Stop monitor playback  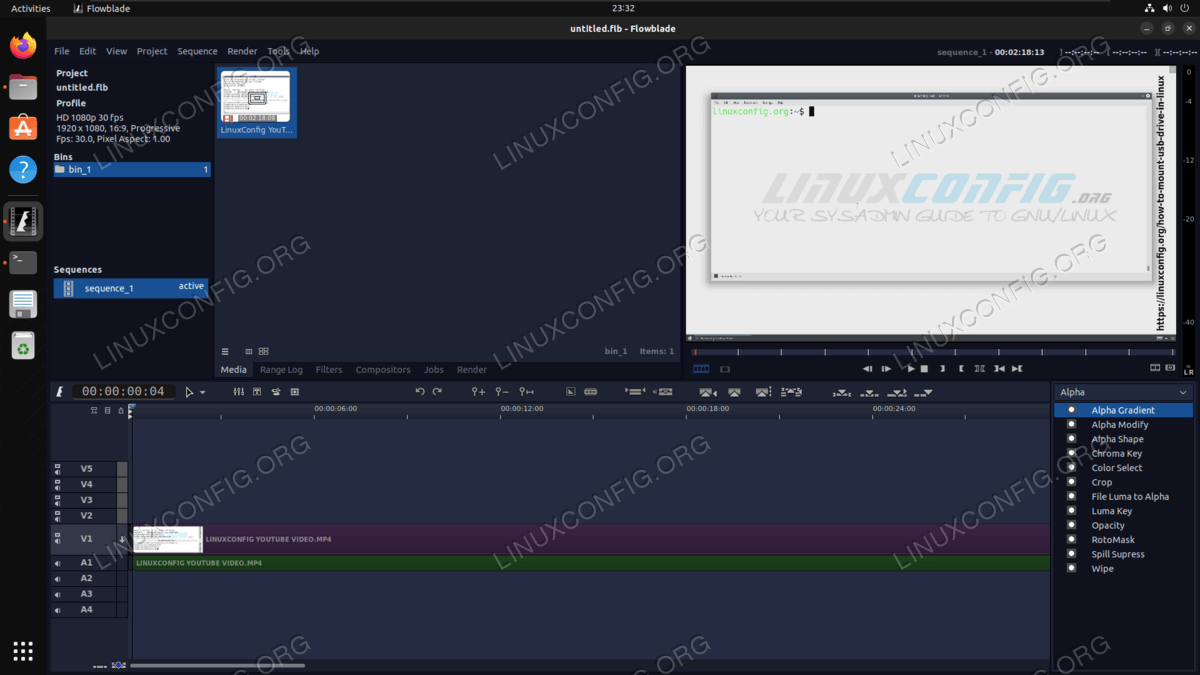[x=925, y=369]
